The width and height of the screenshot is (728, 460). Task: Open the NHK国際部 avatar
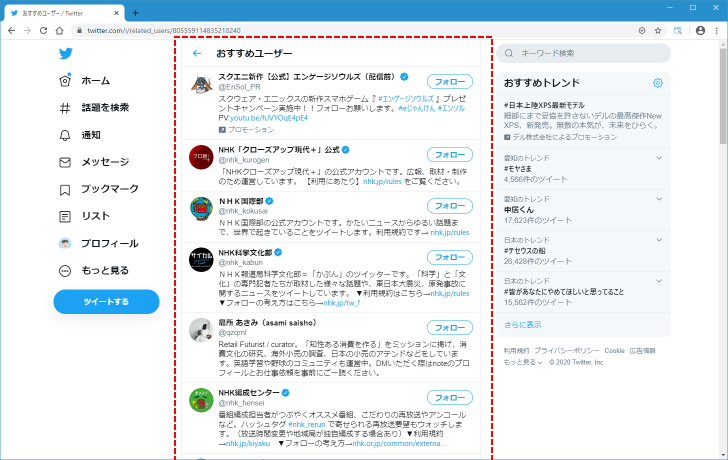pos(201,208)
